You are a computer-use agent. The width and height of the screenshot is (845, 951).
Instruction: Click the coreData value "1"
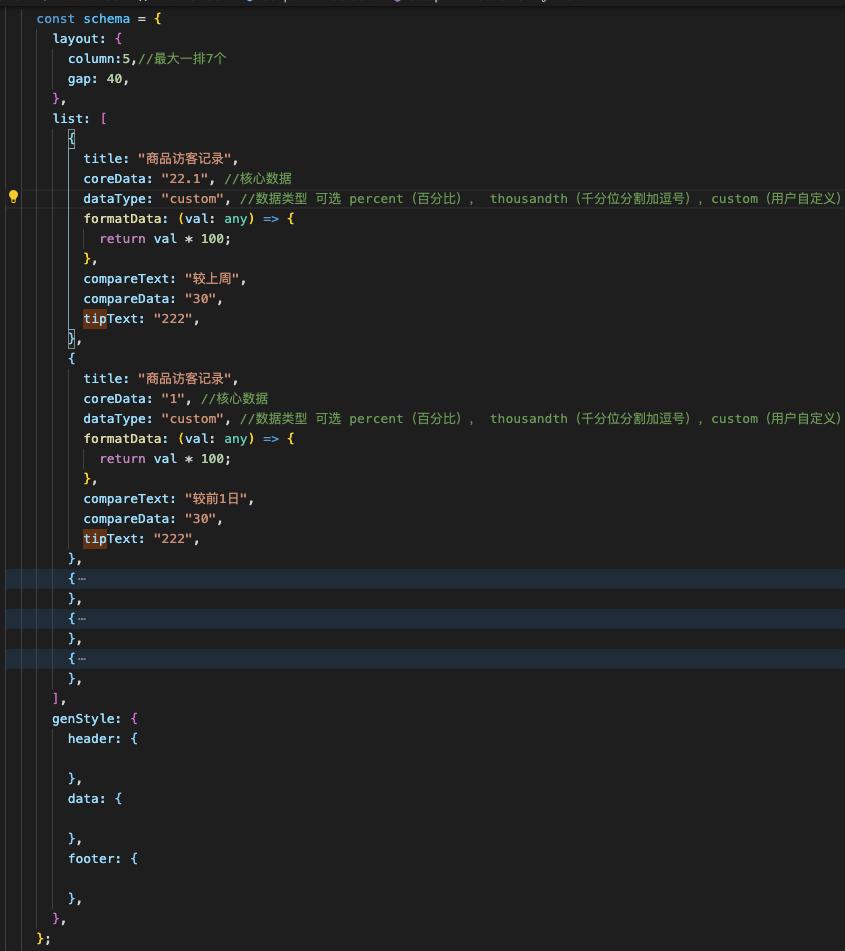tap(173, 399)
